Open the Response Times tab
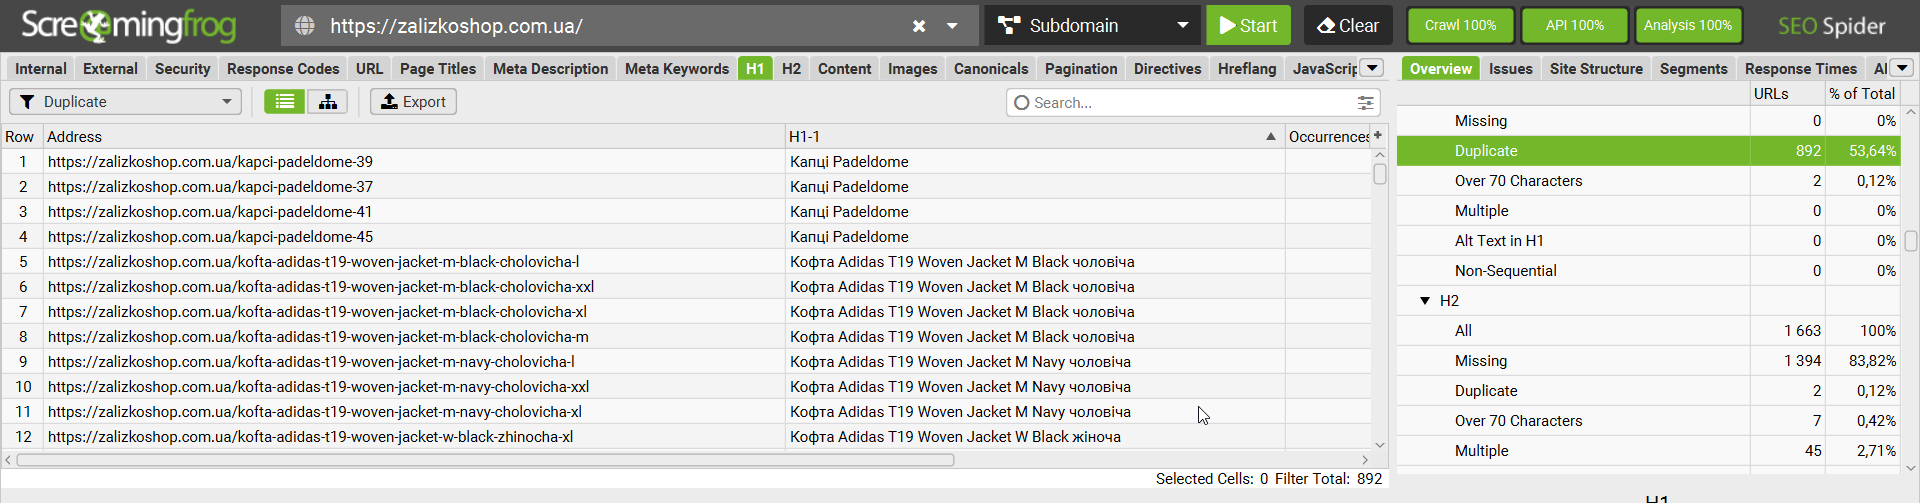Screen dimensions: 1920x503 tap(1801, 68)
